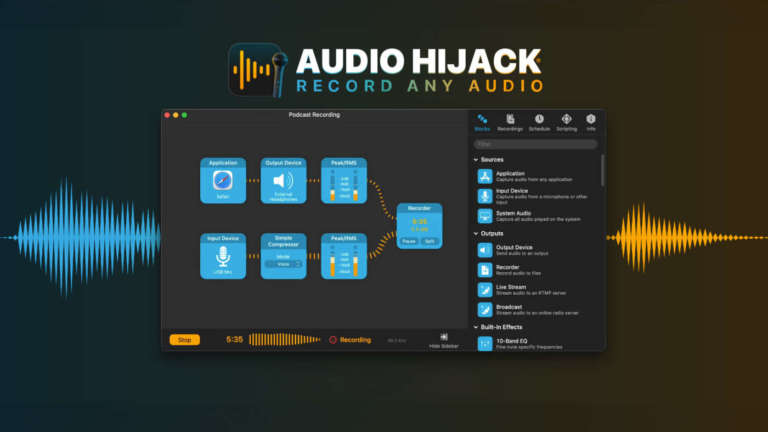Collapse the Outputs section

(x=476, y=234)
